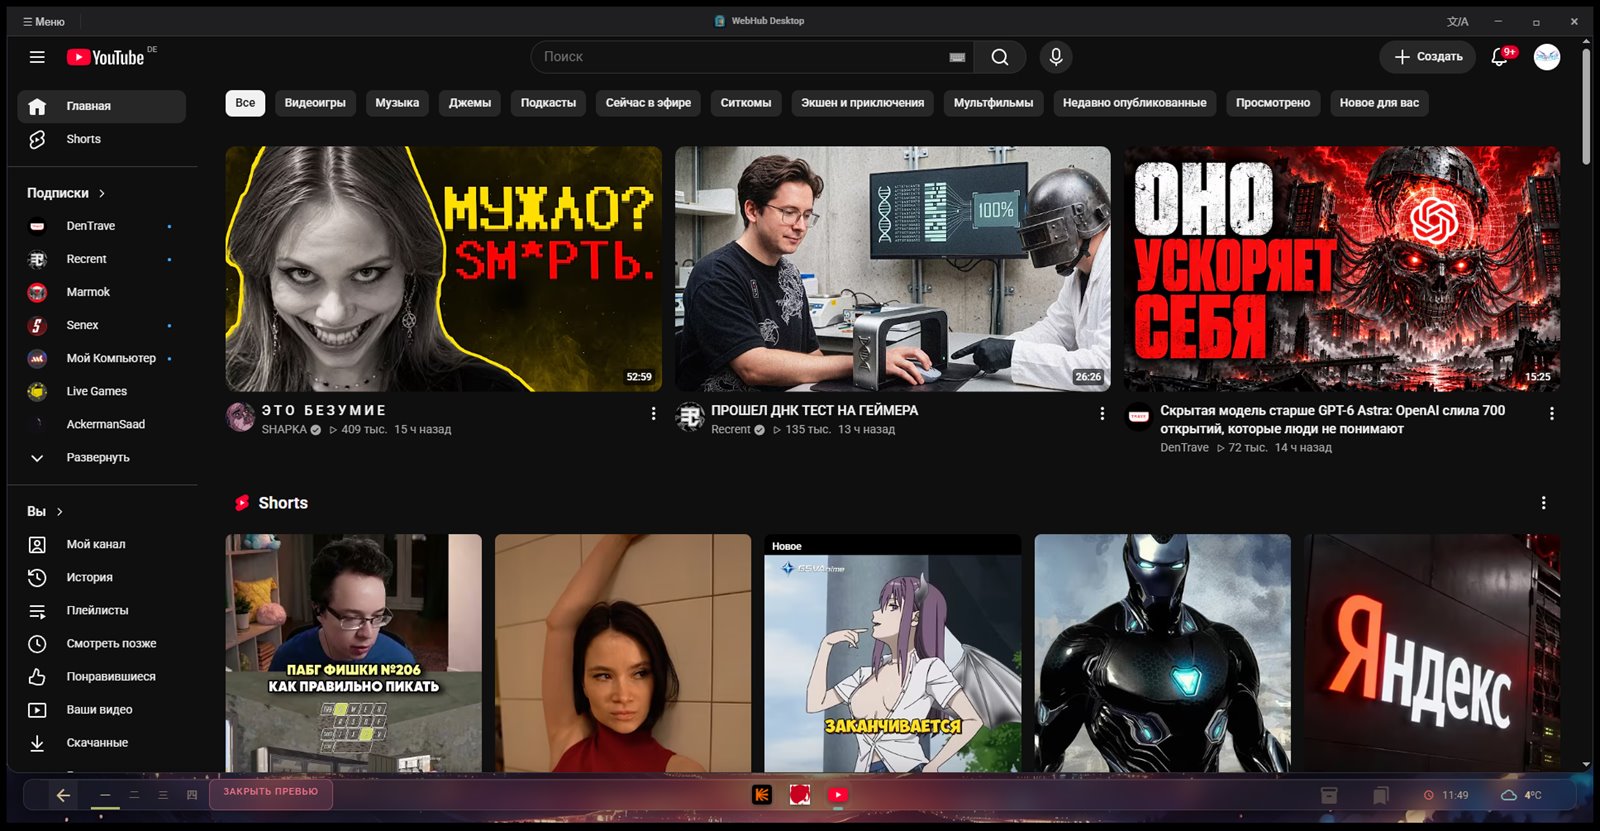
Task: Select the two-line layout icon in bottom bar
Action: (x=133, y=795)
